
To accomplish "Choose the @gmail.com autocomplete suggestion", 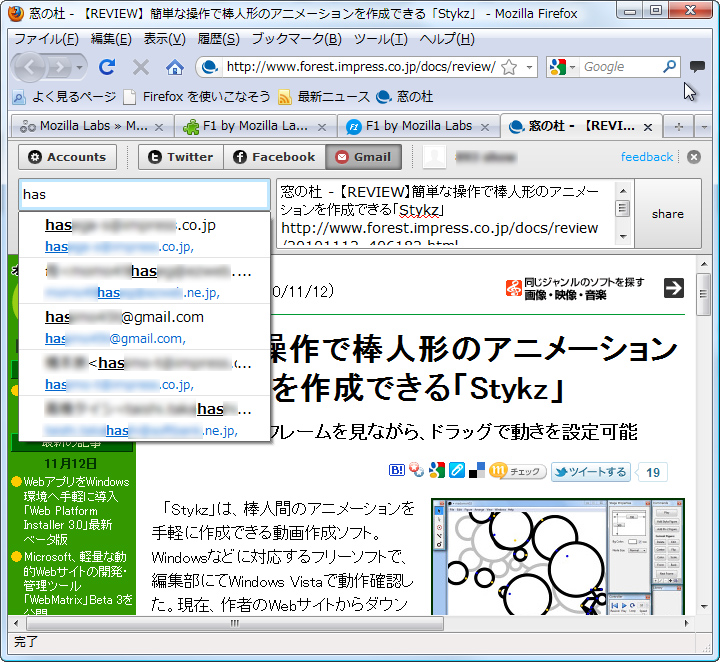I will tap(144, 327).
